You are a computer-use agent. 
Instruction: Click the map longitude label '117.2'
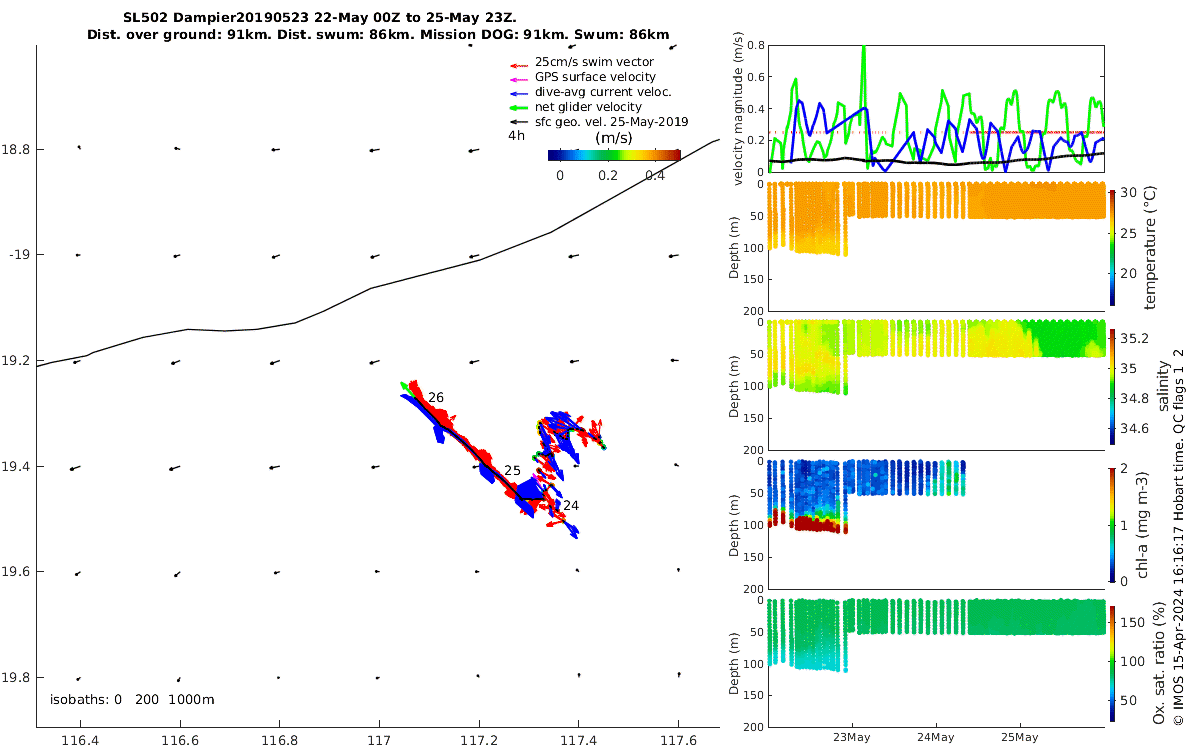pyautogui.click(x=479, y=741)
